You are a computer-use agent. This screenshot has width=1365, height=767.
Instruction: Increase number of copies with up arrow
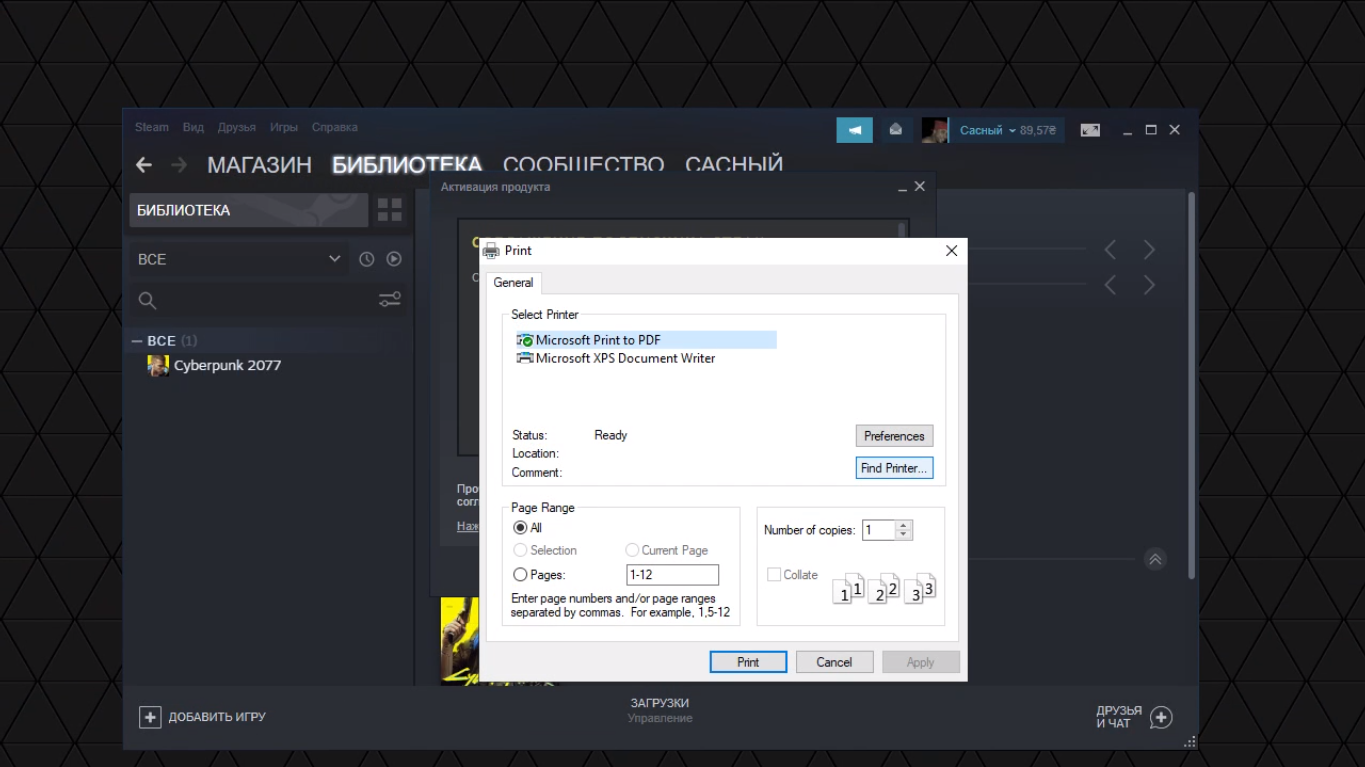(903, 525)
